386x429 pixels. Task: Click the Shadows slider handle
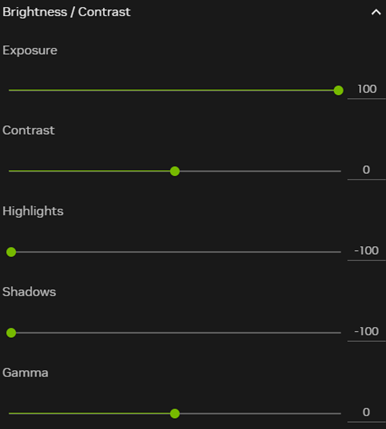click(11, 333)
